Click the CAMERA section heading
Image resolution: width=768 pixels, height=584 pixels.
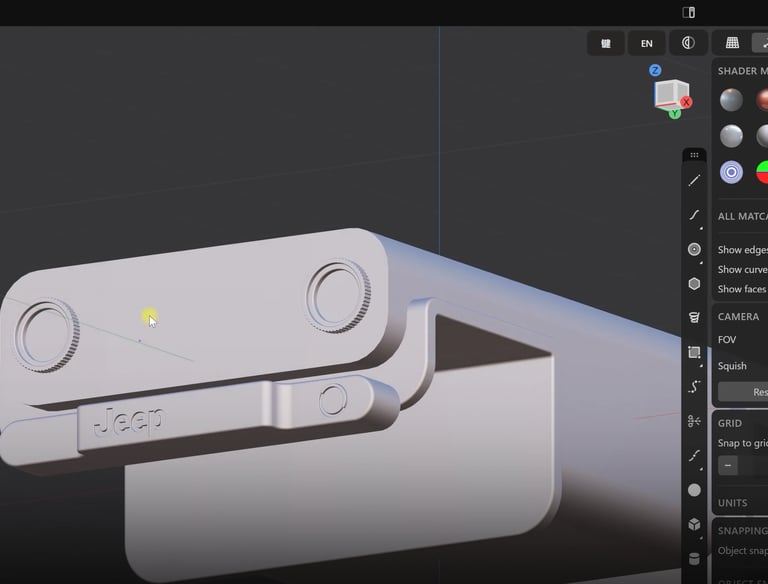tap(739, 316)
